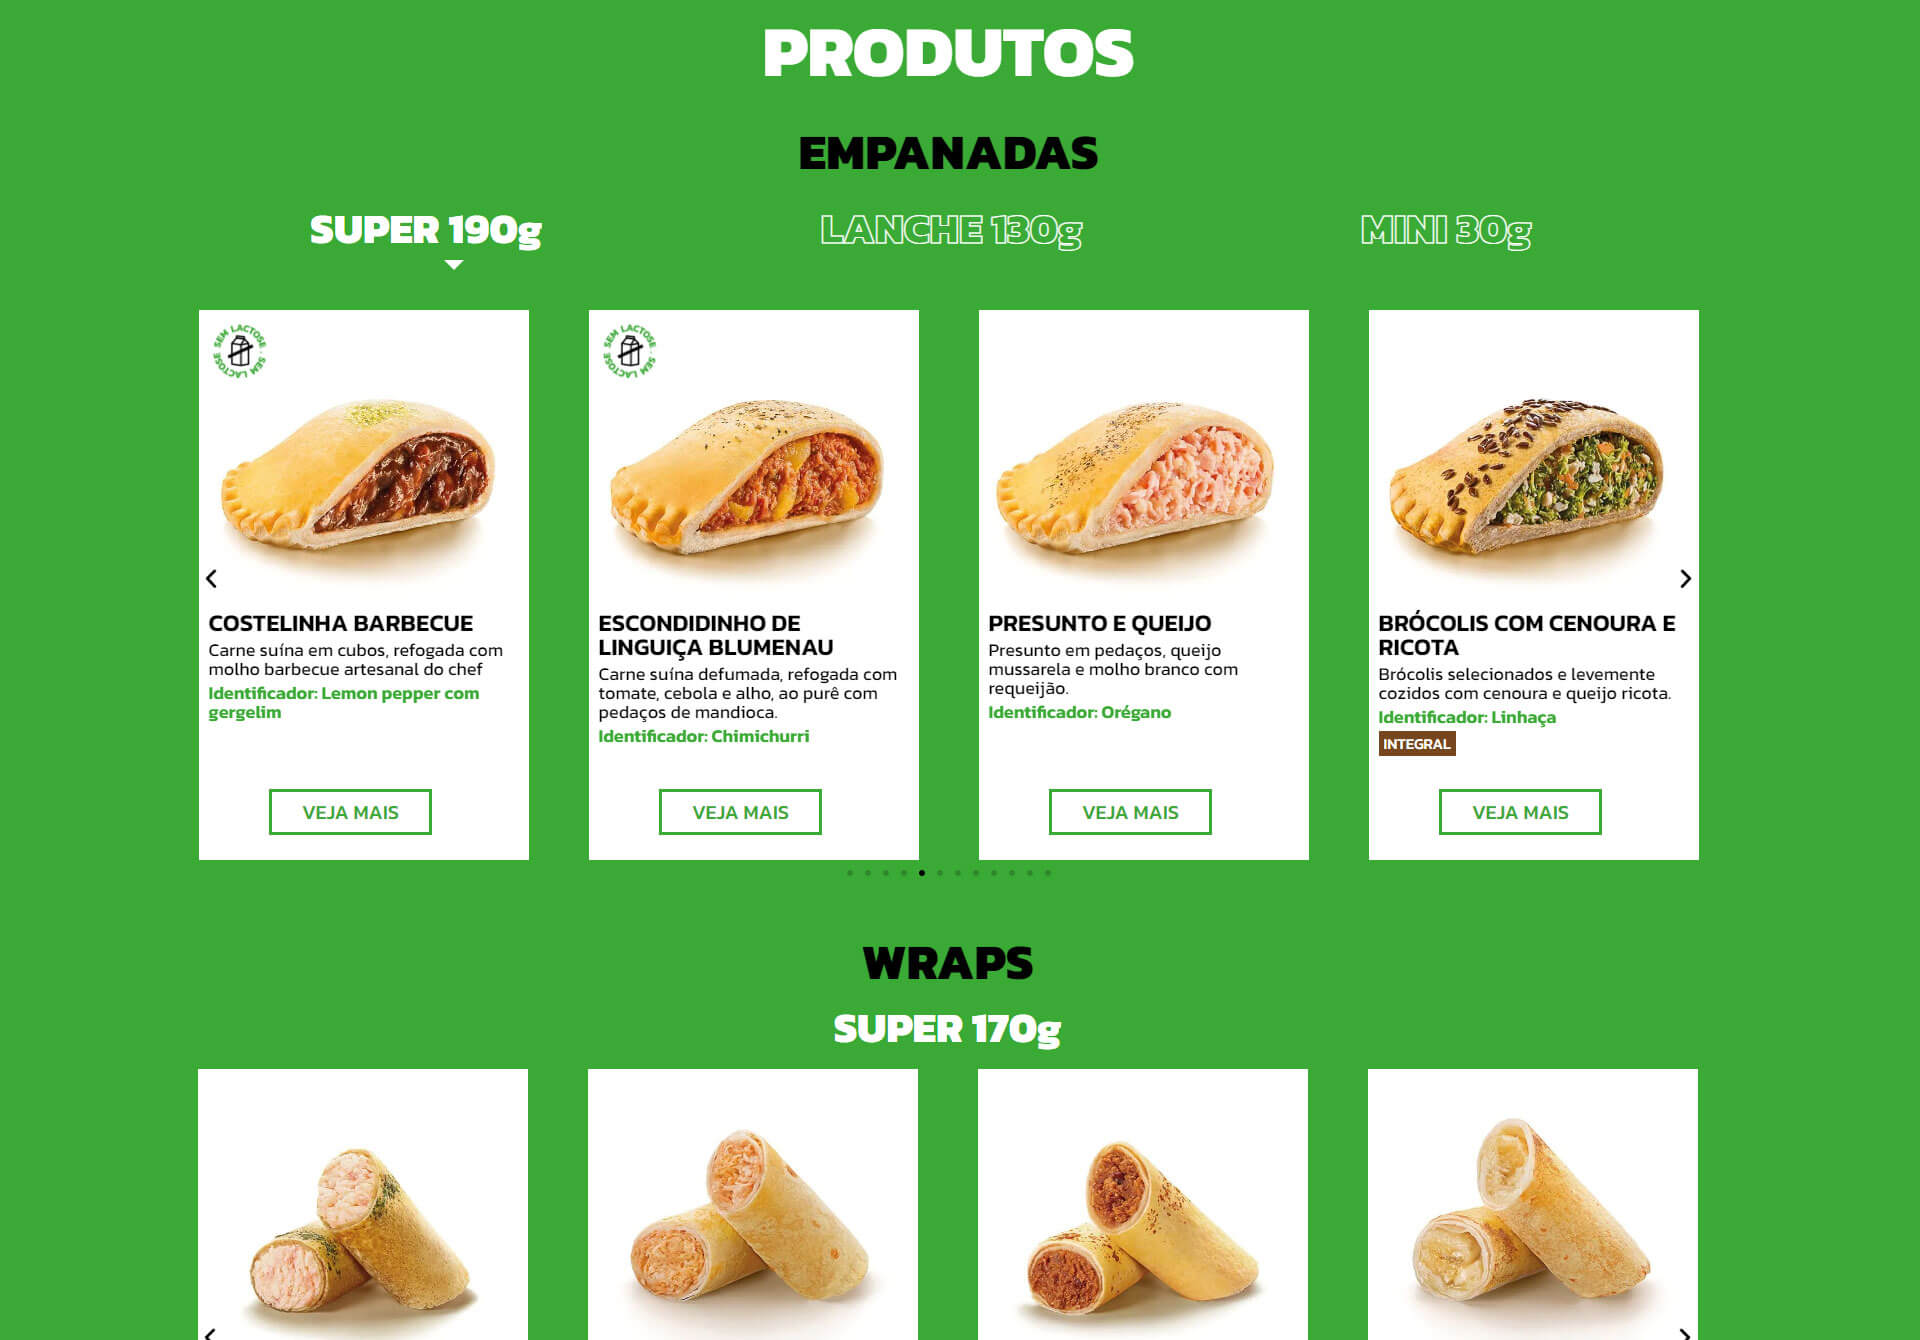Switch to the MINI 30g tab
This screenshot has height=1340, width=1920.
tap(1446, 230)
